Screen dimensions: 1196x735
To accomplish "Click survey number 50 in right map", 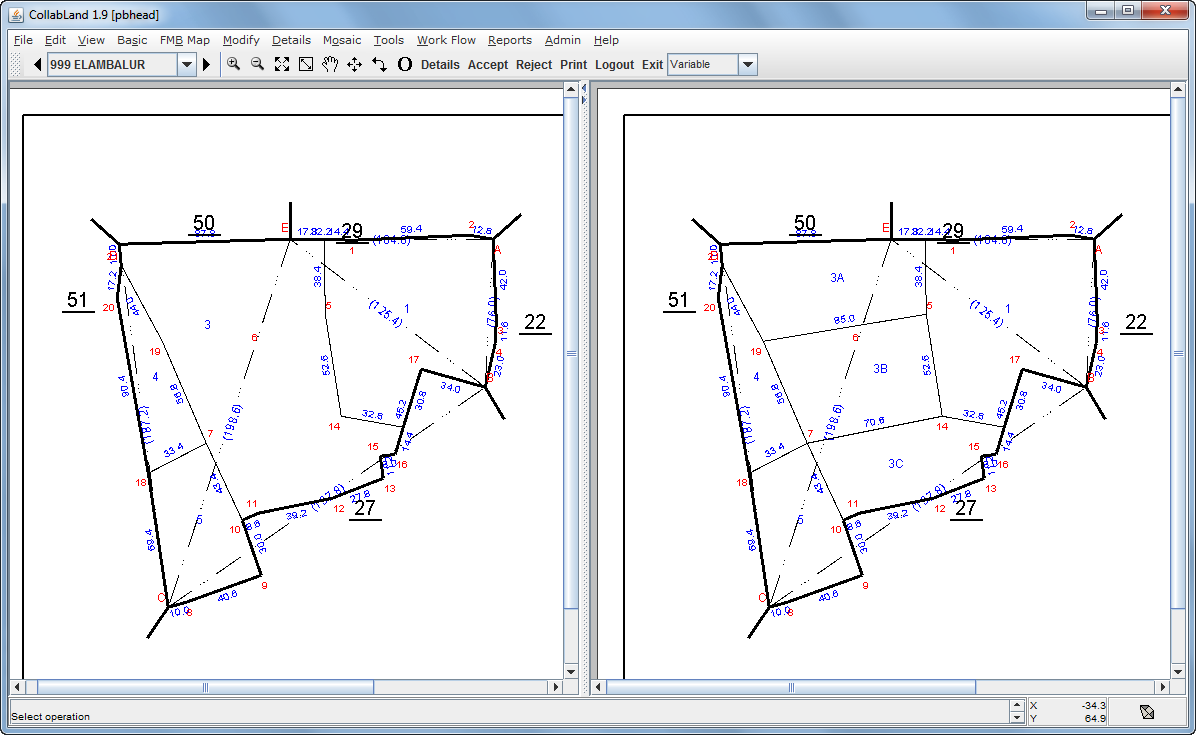I will coord(805,223).
